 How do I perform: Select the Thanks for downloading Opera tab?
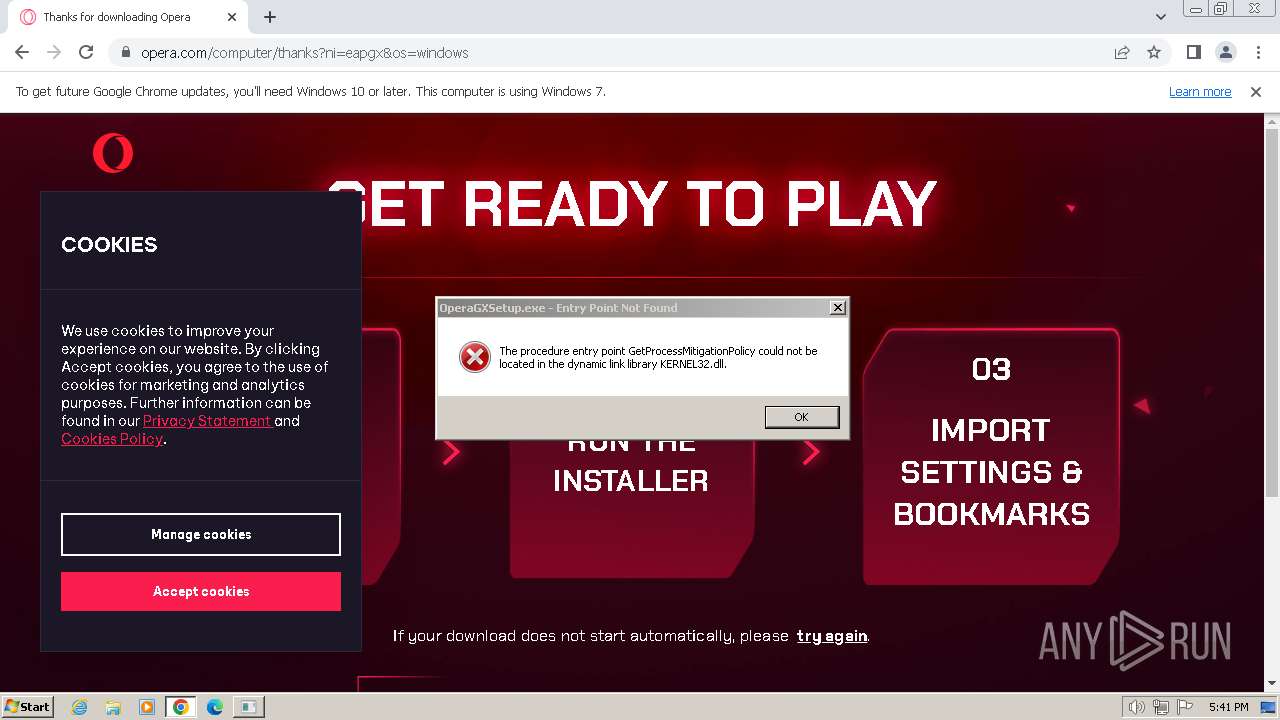pos(127,17)
